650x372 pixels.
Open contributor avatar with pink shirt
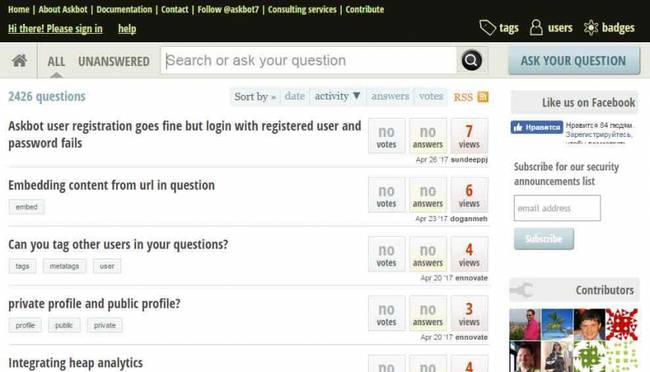(525, 324)
